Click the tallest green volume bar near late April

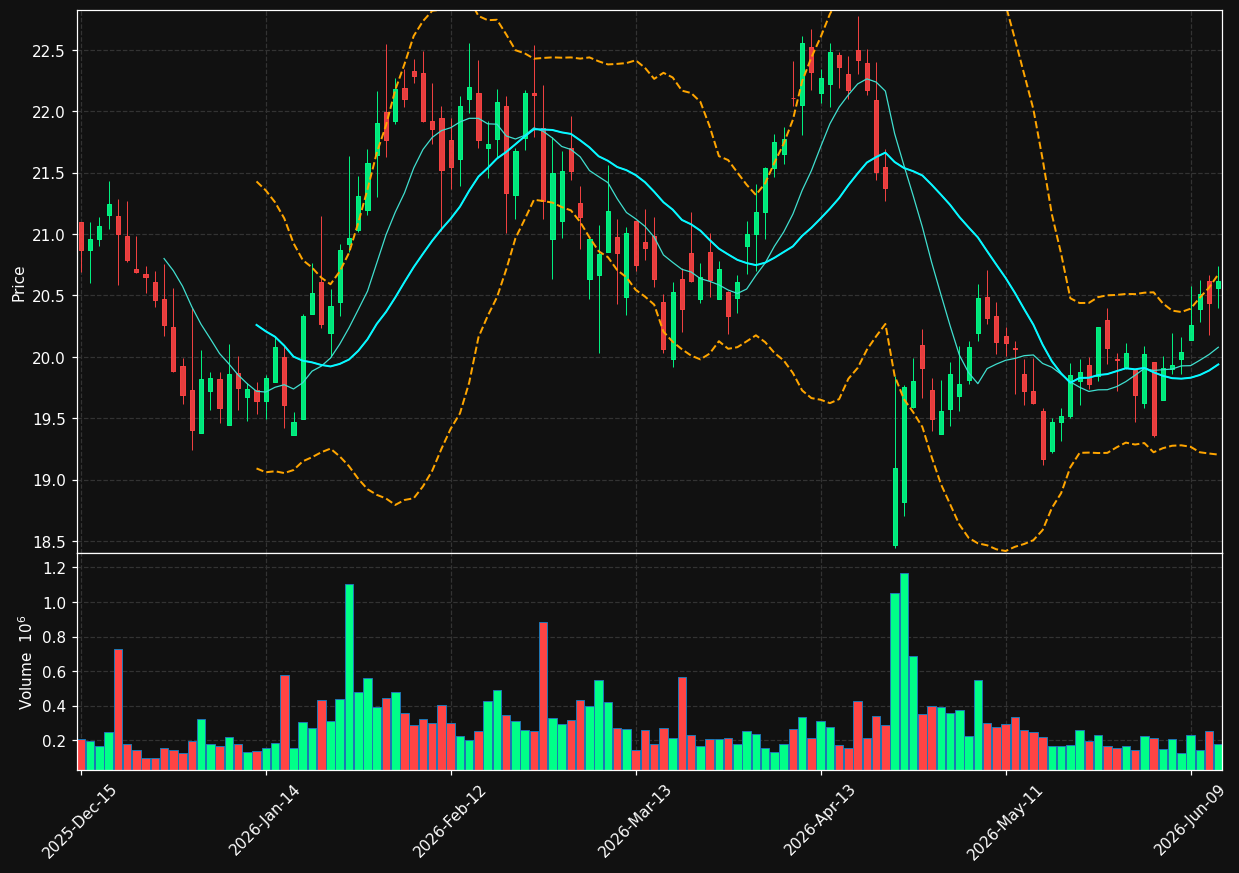(904, 671)
